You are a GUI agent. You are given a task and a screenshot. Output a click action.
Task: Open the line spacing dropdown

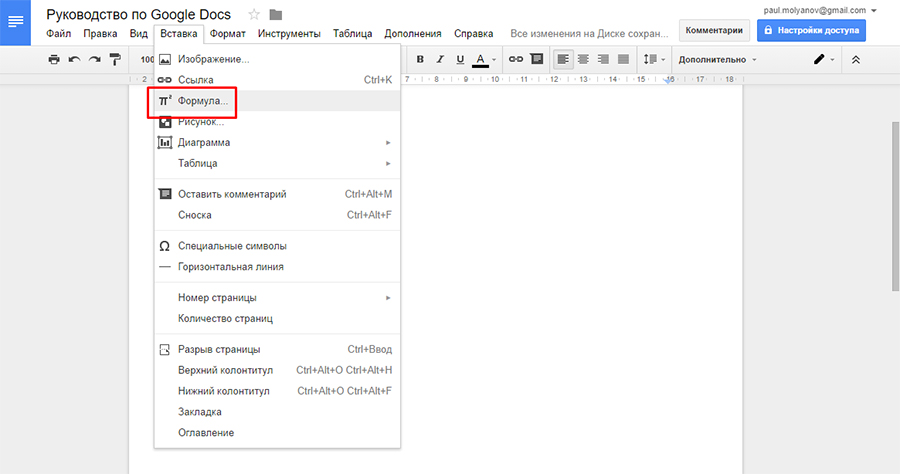point(654,59)
